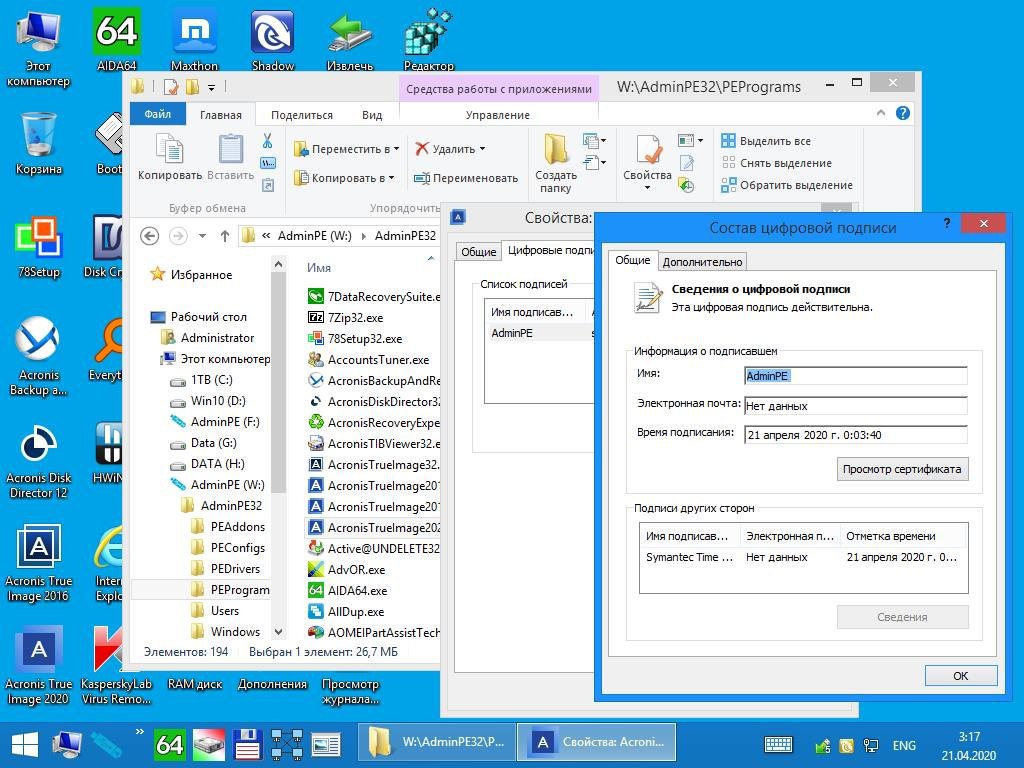This screenshot has width=1024, height=768.
Task: Click the Имя field with AdminPE
Action: [x=856, y=376]
